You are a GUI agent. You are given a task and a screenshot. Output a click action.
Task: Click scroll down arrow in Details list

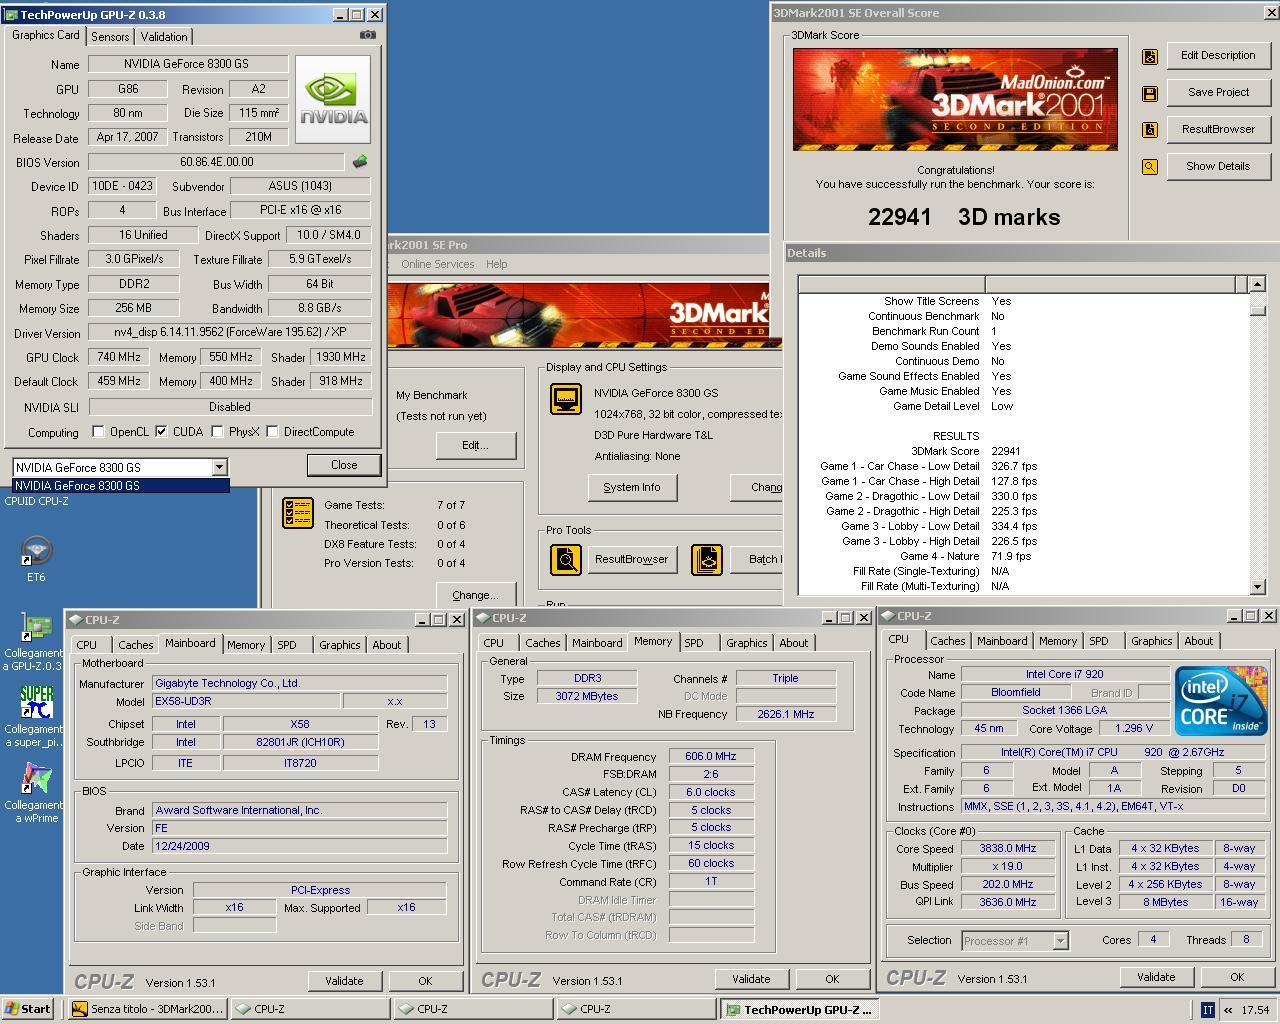click(x=1257, y=587)
